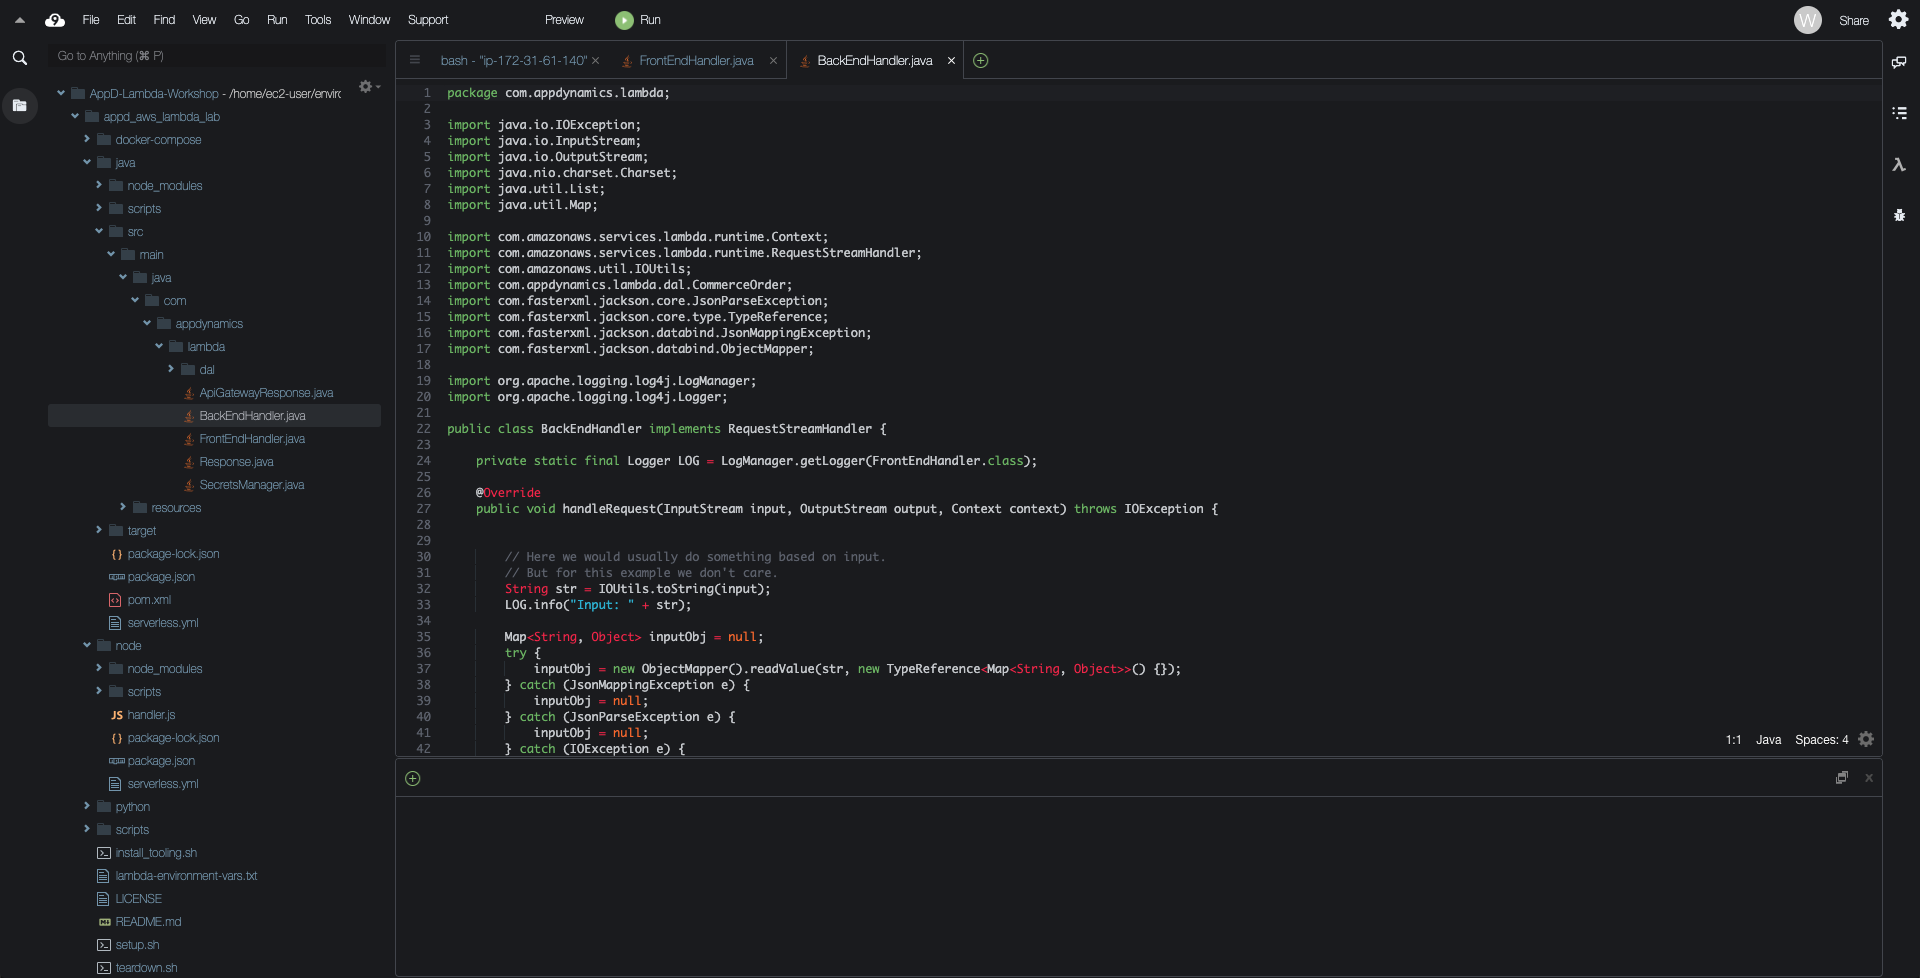
Task: Expand the target folder in the tree
Action: [99, 531]
